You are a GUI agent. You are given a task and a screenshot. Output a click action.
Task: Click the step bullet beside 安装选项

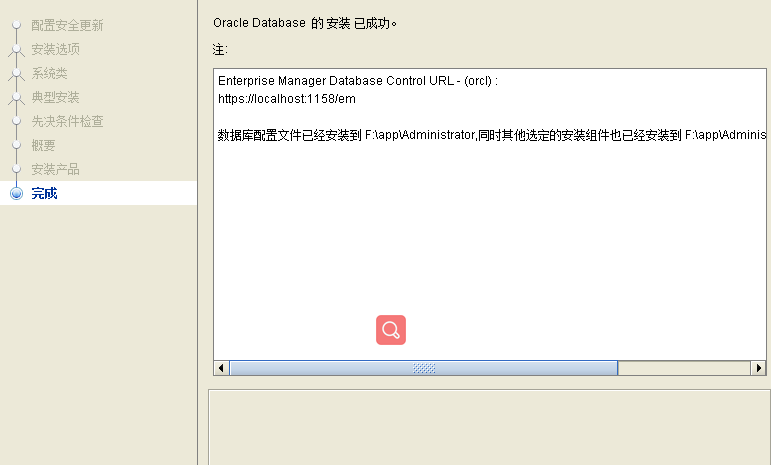pos(17,49)
